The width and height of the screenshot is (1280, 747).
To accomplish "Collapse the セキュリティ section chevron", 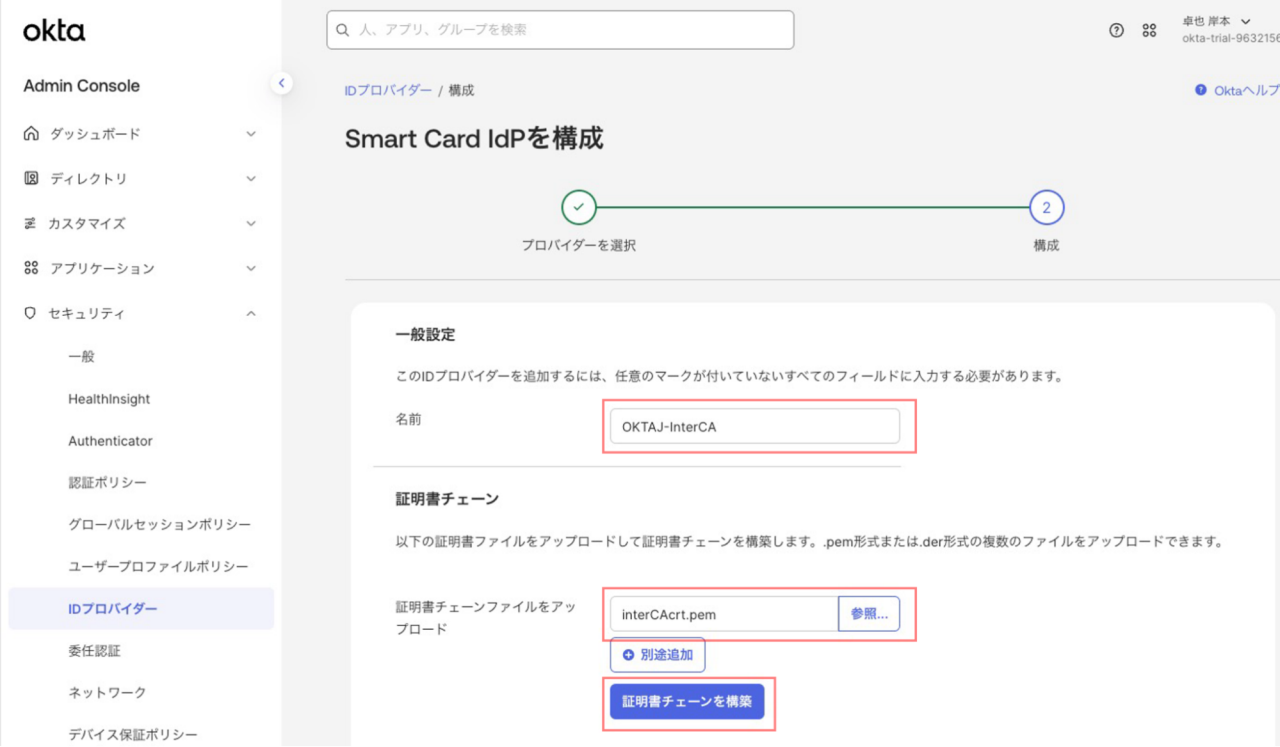I will pyautogui.click(x=251, y=314).
